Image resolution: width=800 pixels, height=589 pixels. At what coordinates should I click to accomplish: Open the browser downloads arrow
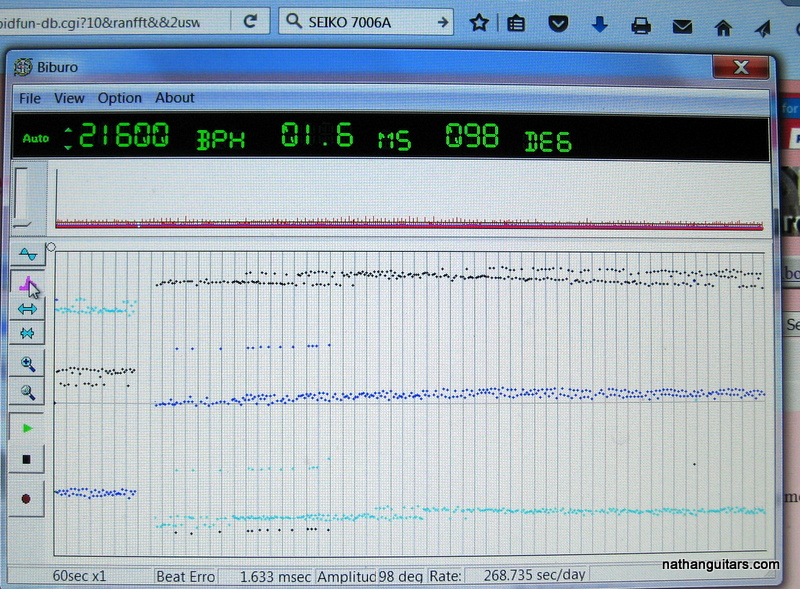coord(600,23)
